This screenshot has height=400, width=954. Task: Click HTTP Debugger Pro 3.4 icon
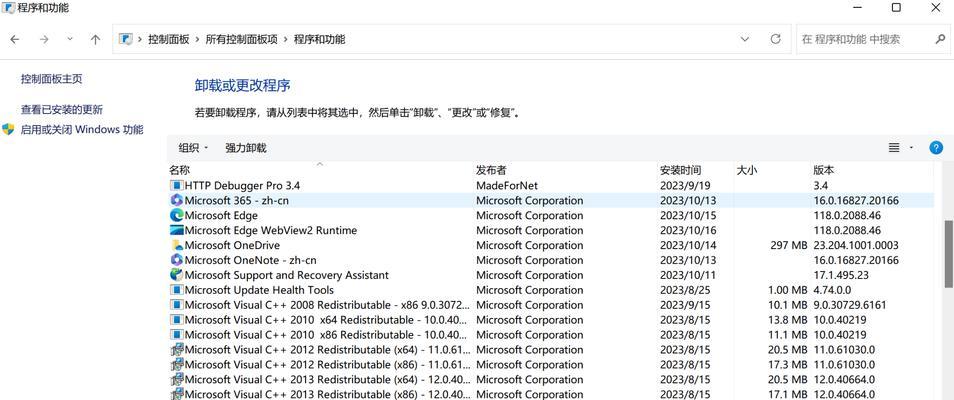click(176, 185)
